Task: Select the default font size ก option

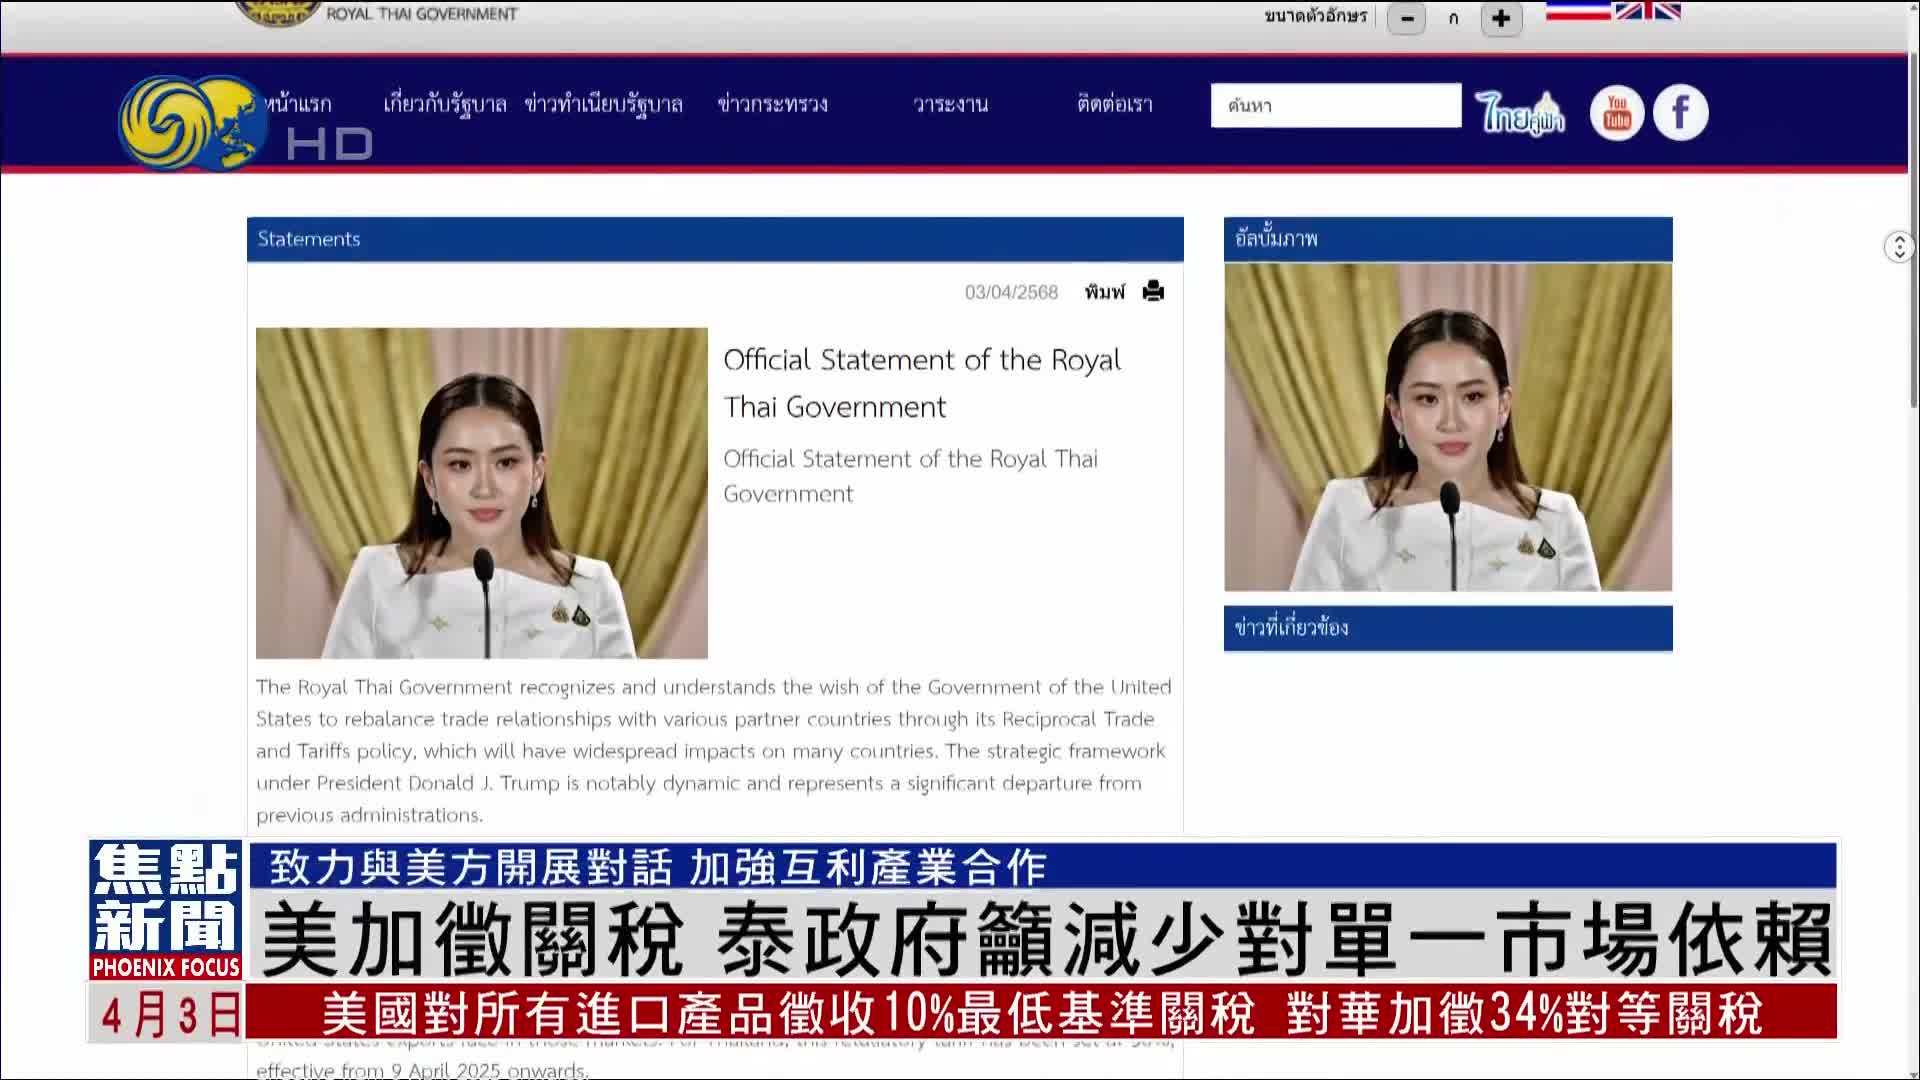Action: (x=1453, y=19)
